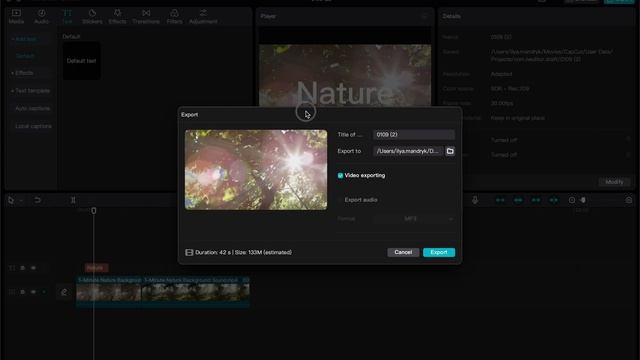640x360 pixels.
Task: Open the Transitions tab icon
Action: (146, 13)
